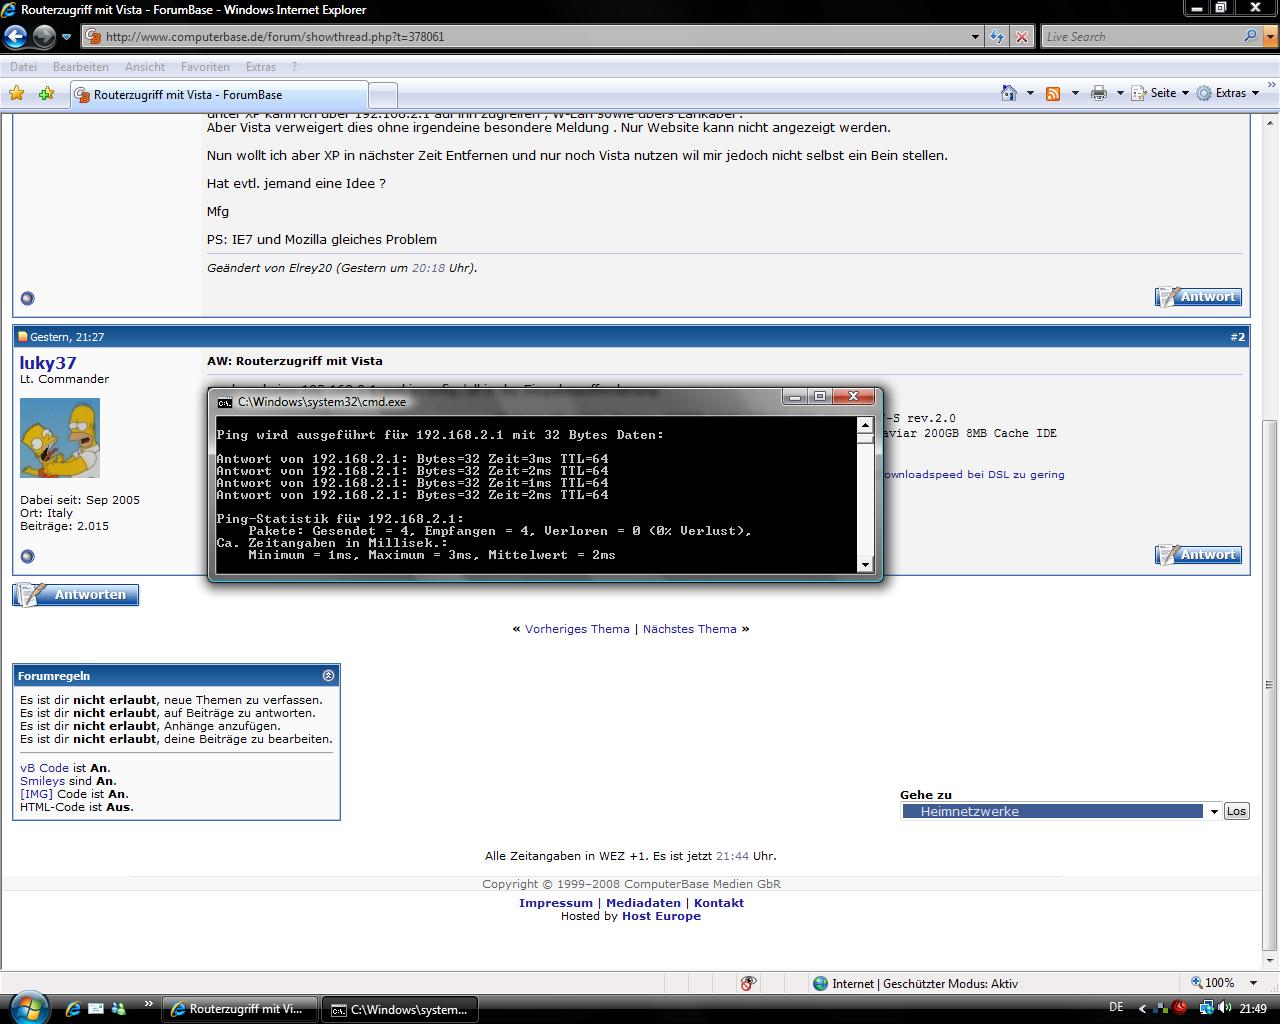Stop loading with the red X icon

pyautogui.click(x=1021, y=37)
